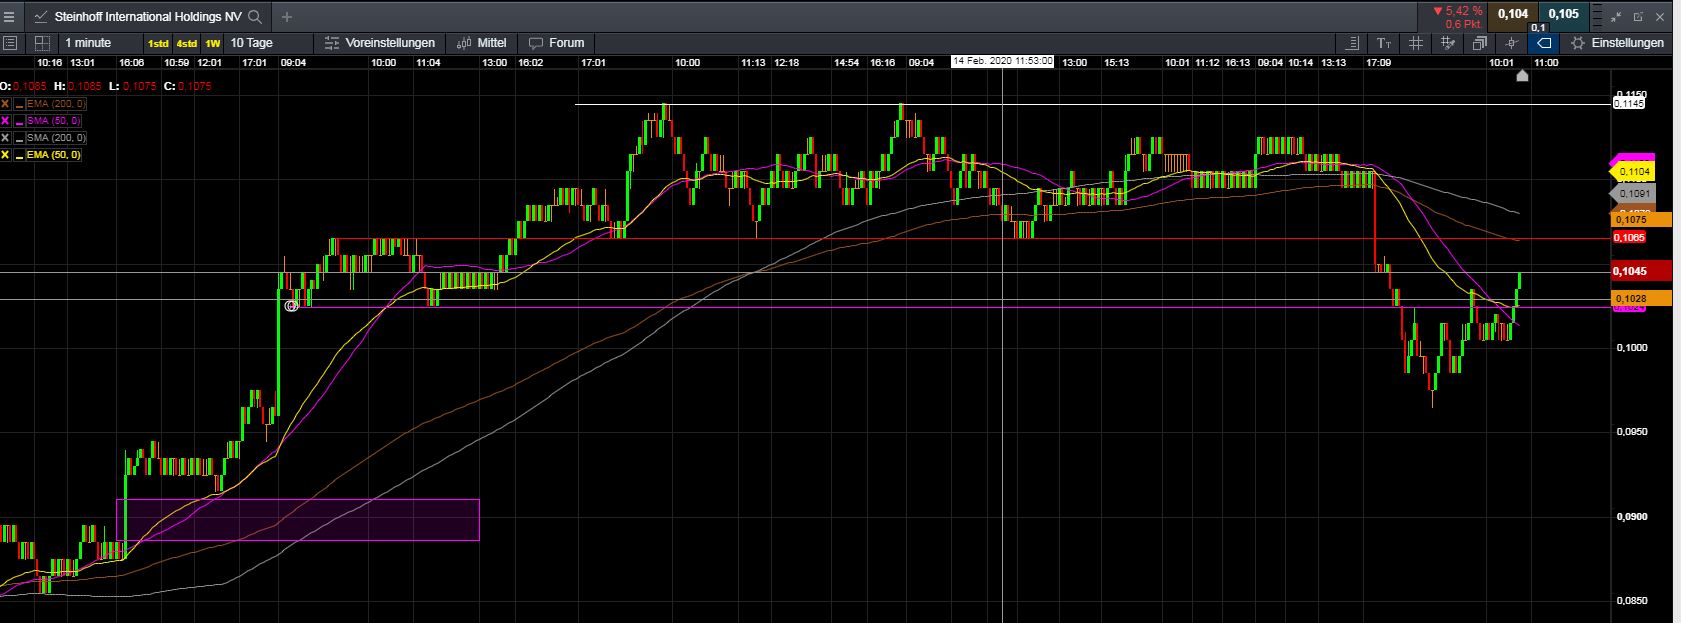The image size is (1681, 623).
Task: Click the current price 0,1045 label
Action: (x=1641, y=271)
